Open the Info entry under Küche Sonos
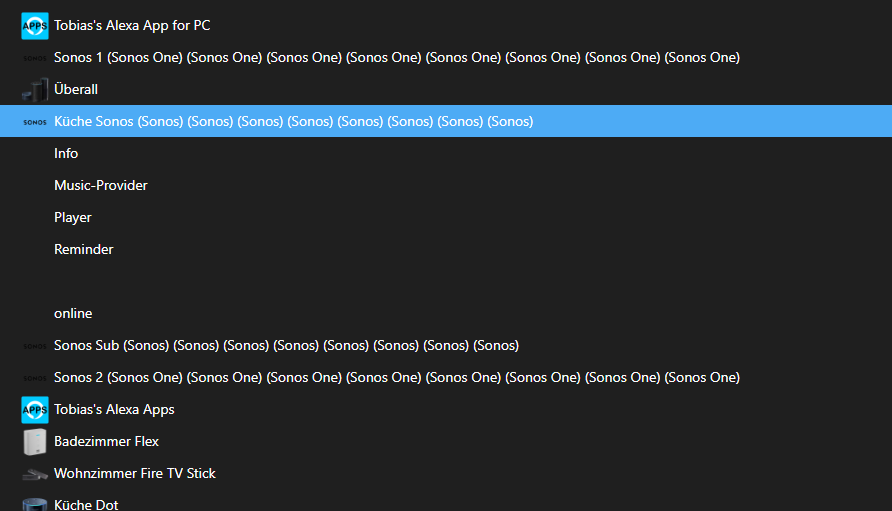The width and height of the screenshot is (892, 511). 66,154
